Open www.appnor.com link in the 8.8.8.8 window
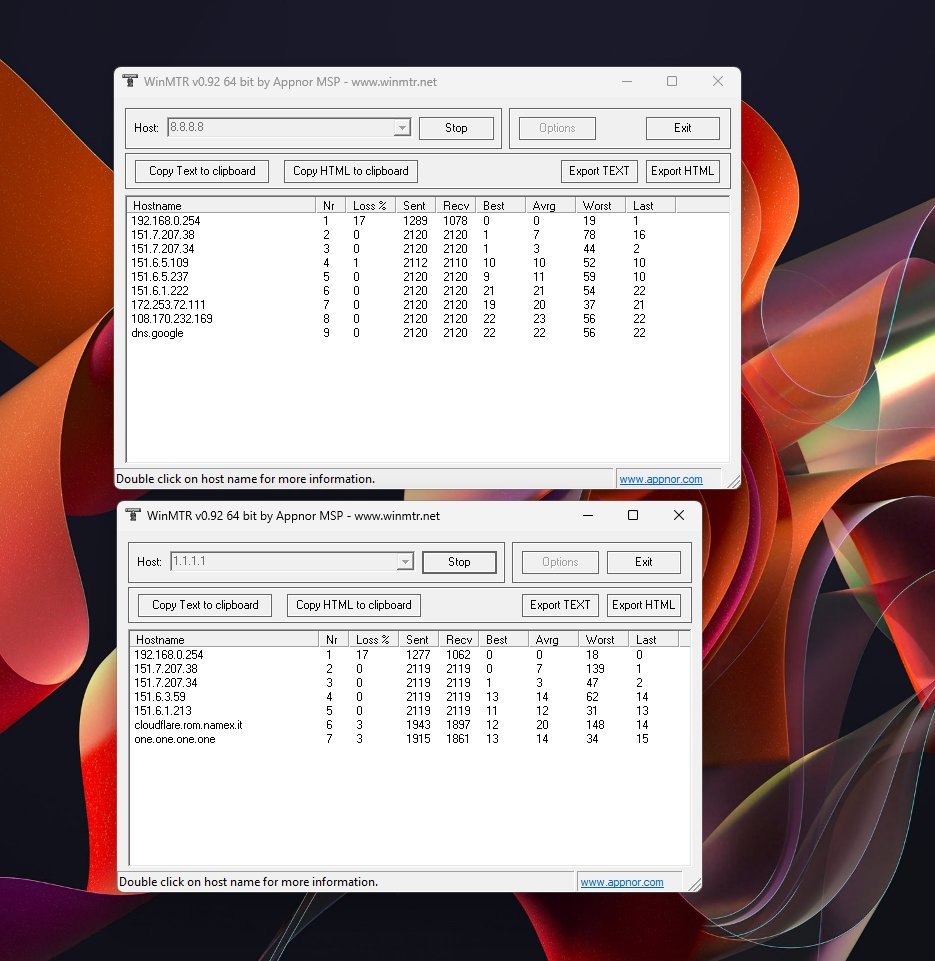 click(660, 480)
